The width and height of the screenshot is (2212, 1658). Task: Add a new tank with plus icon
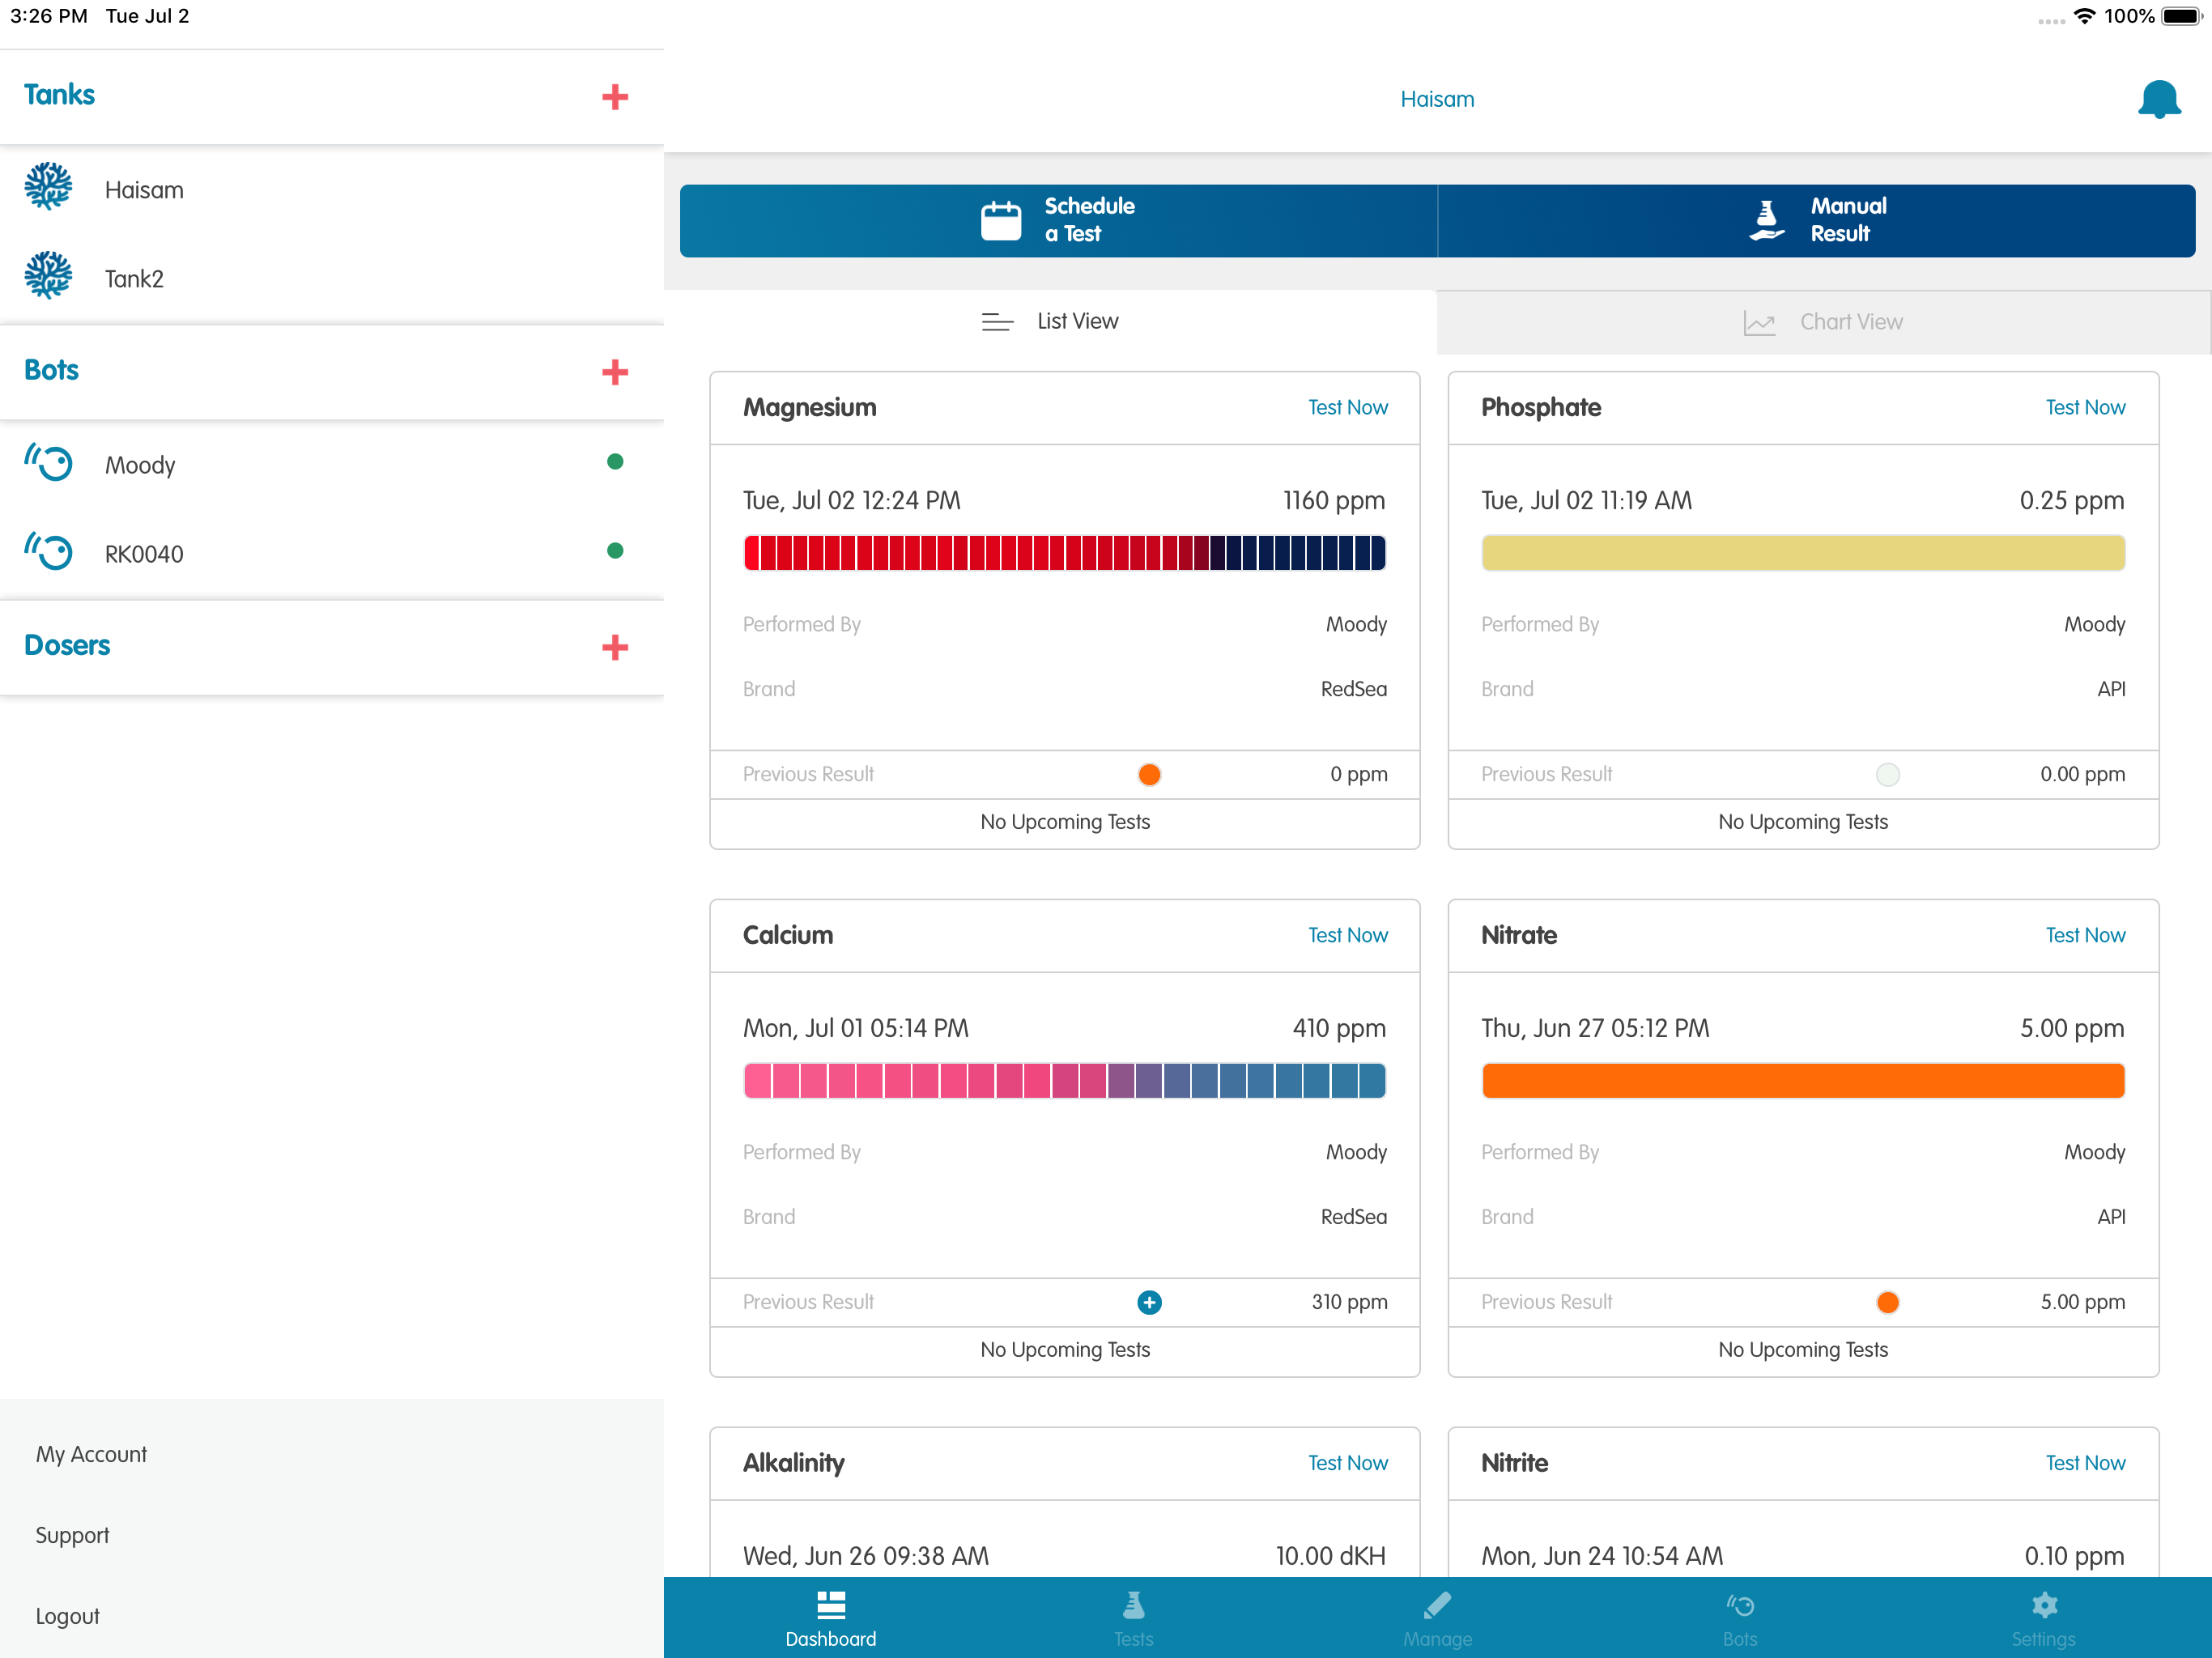[x=615, y=97]
